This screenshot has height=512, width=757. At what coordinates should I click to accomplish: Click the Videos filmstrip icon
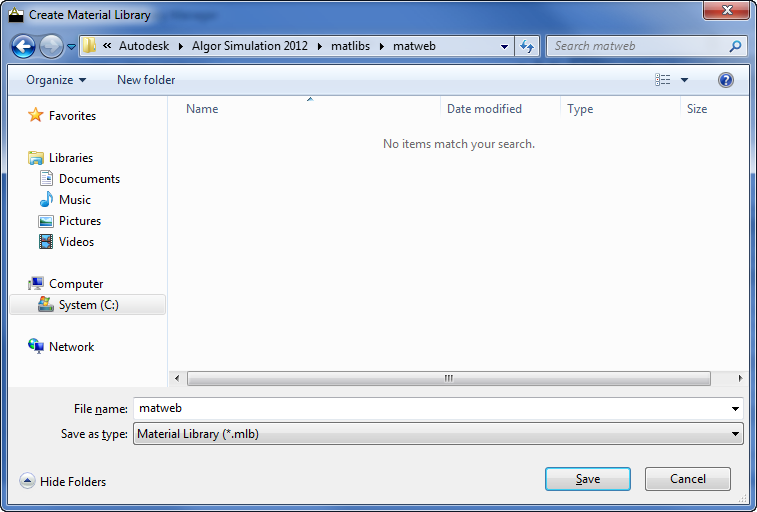click(46, 241)
